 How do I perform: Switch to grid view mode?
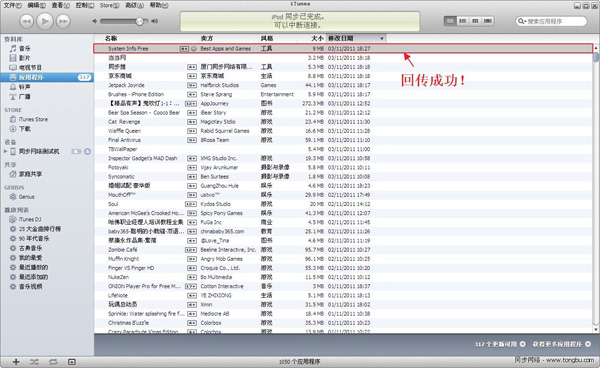click(x=475, y=21)
